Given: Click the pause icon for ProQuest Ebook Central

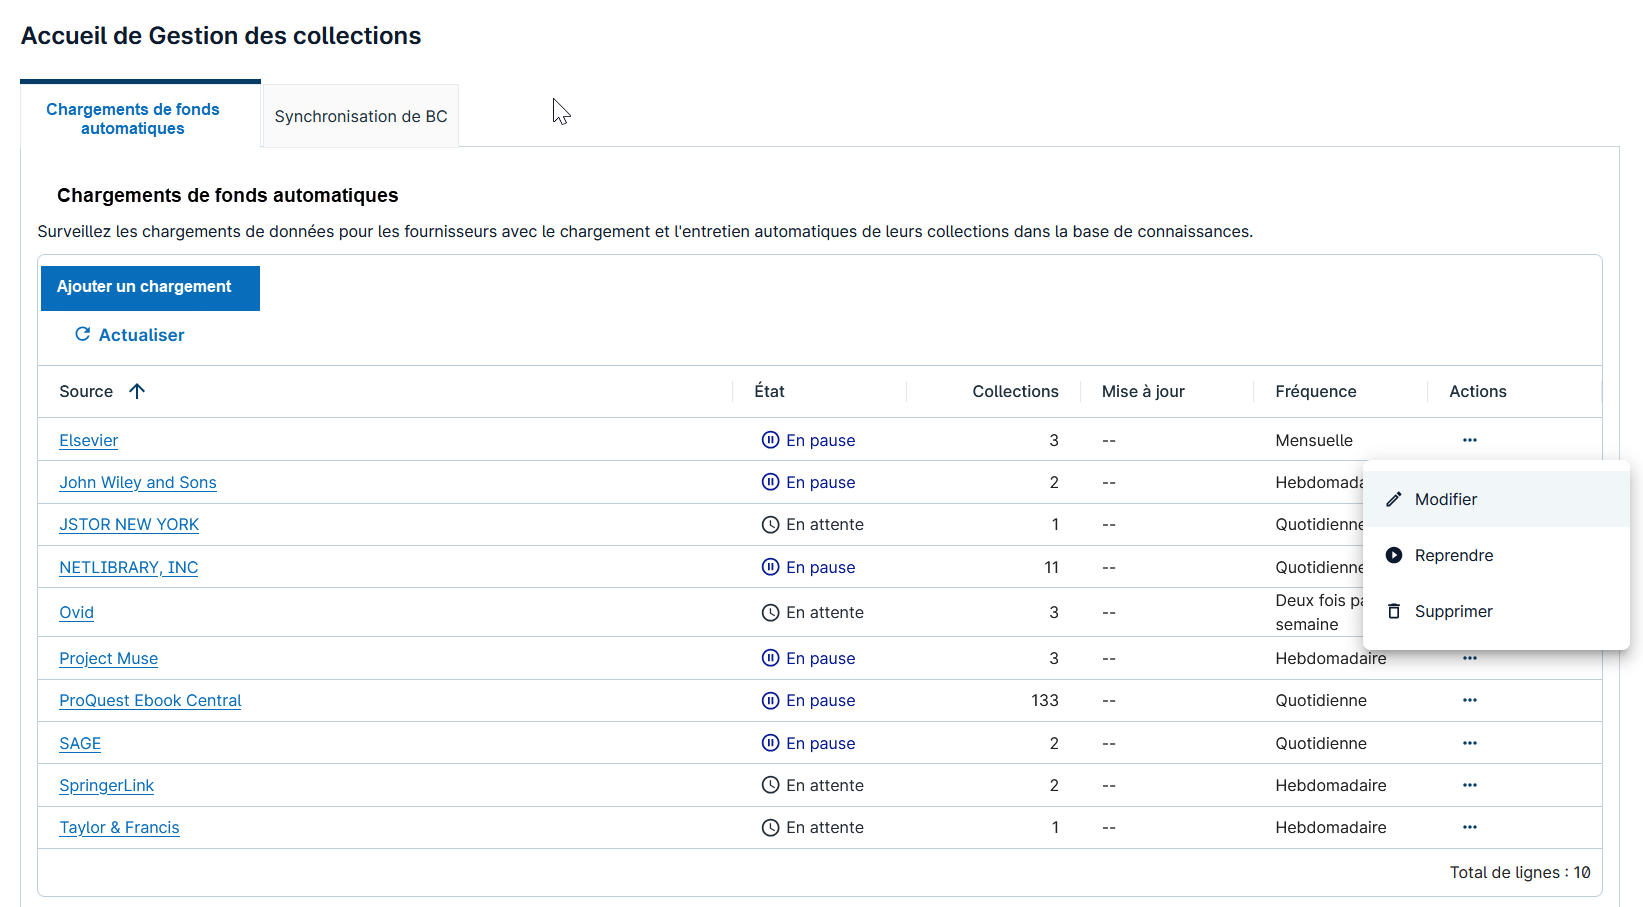Looking at the screenshot, I should [770, 700].
